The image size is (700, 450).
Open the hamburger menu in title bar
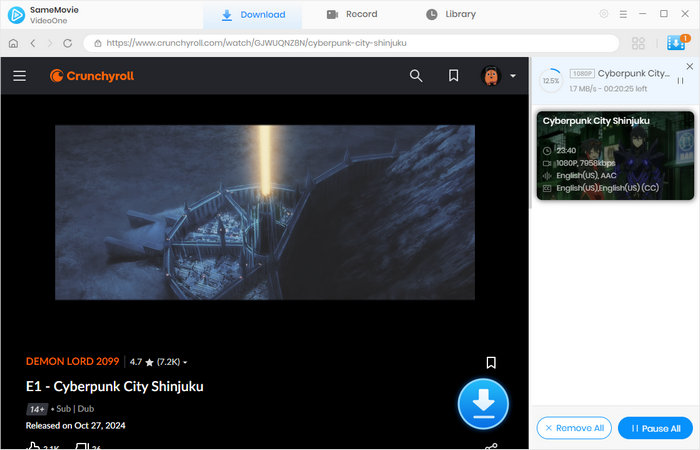tap(623, 14)
